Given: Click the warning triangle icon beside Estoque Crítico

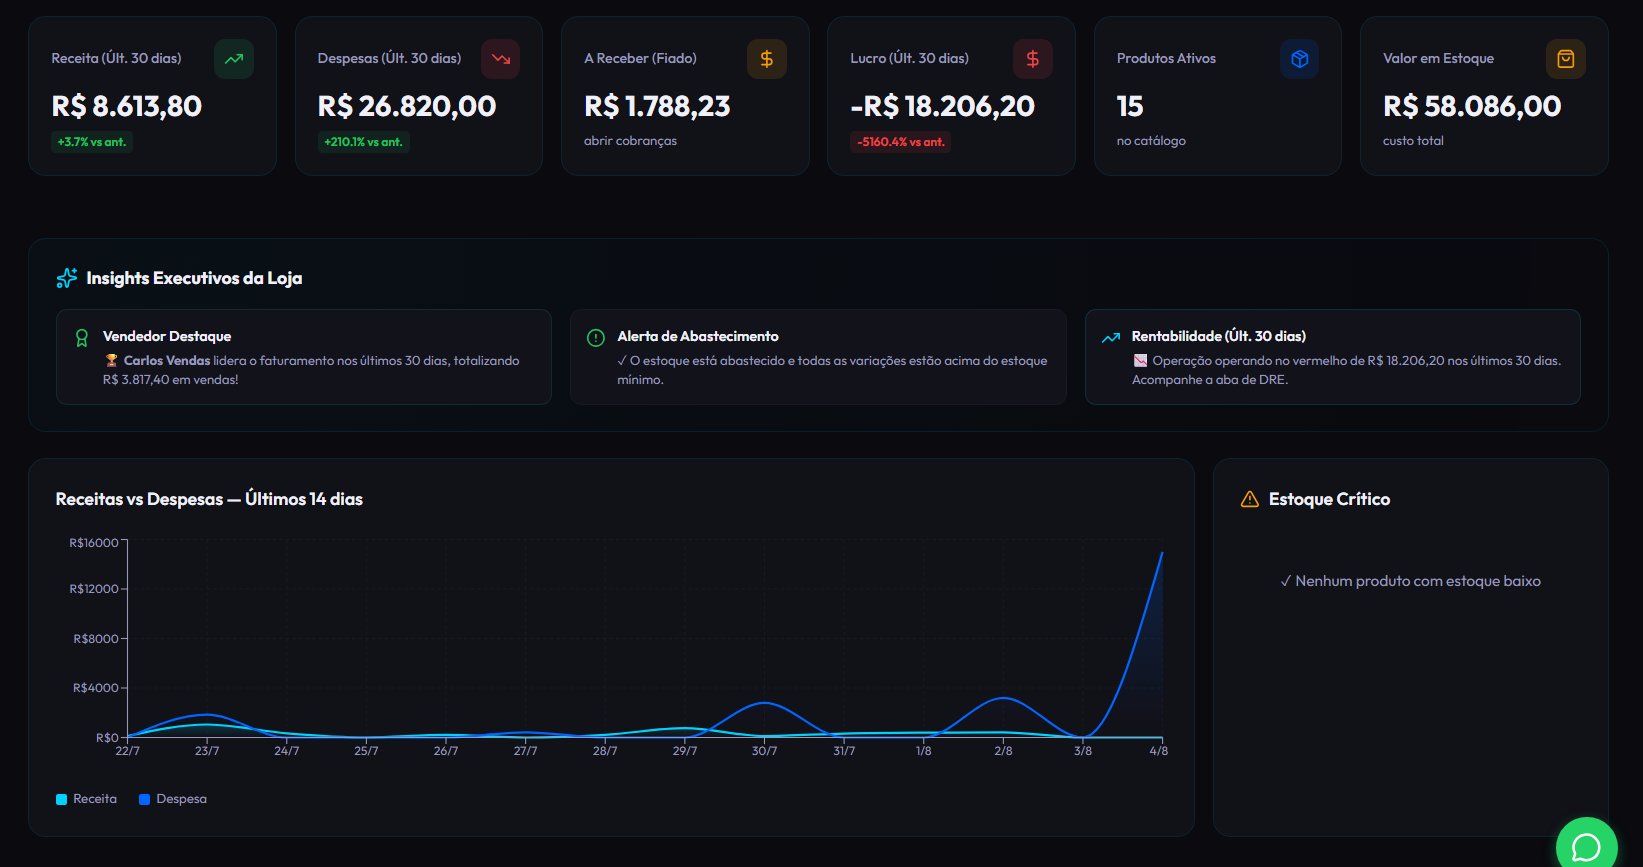Looking at the screenshot, I should click(1250, 499).
